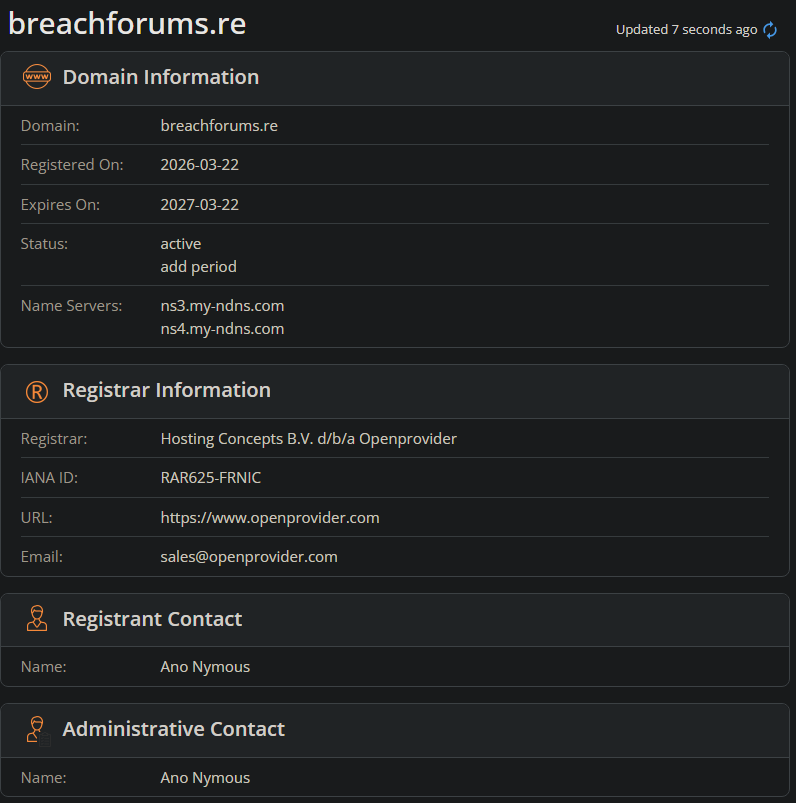Click the www globe icon for Domain Information
The image size is (796, 803).
pyautogui.click(x=37, y=77)
